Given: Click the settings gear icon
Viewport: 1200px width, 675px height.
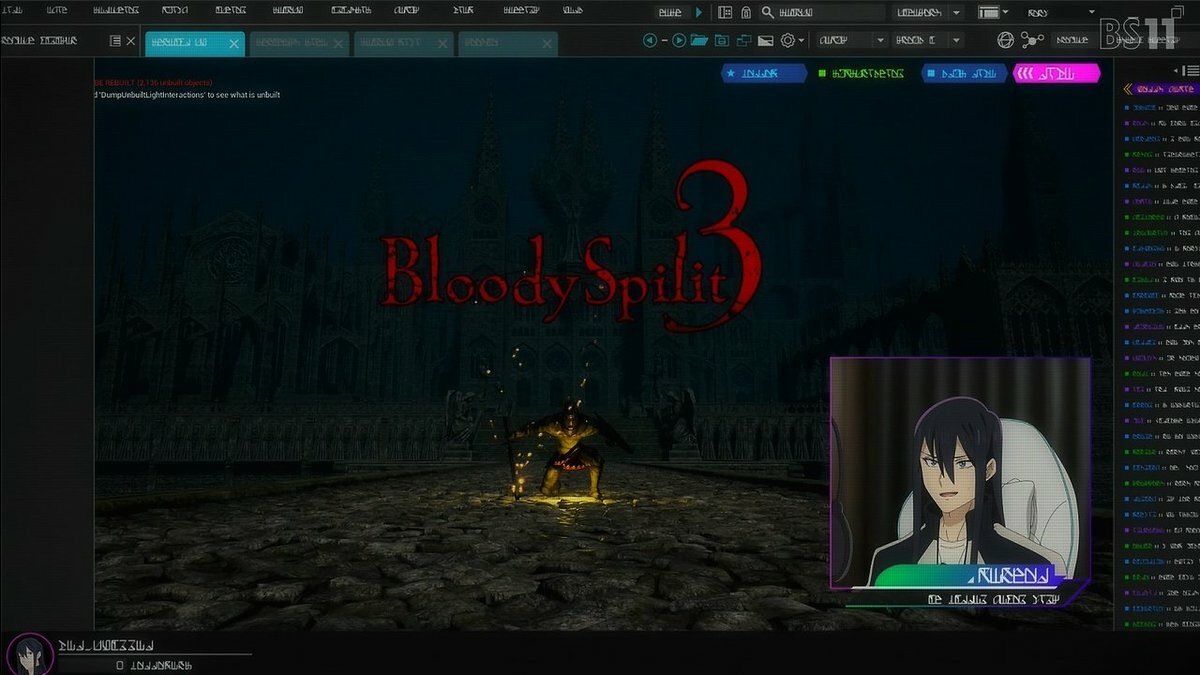Looking at the screenshot, I should [788, 41].
